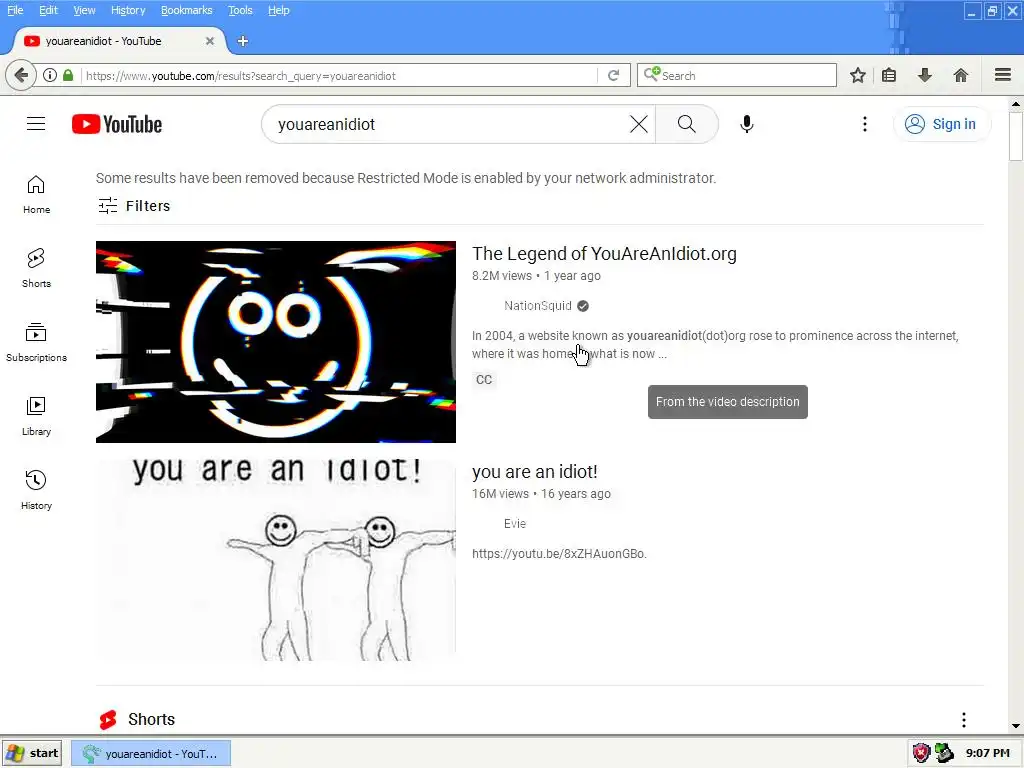Click the network tray icon
This screenshot has height=768, width=1024.
coord(944,753)
